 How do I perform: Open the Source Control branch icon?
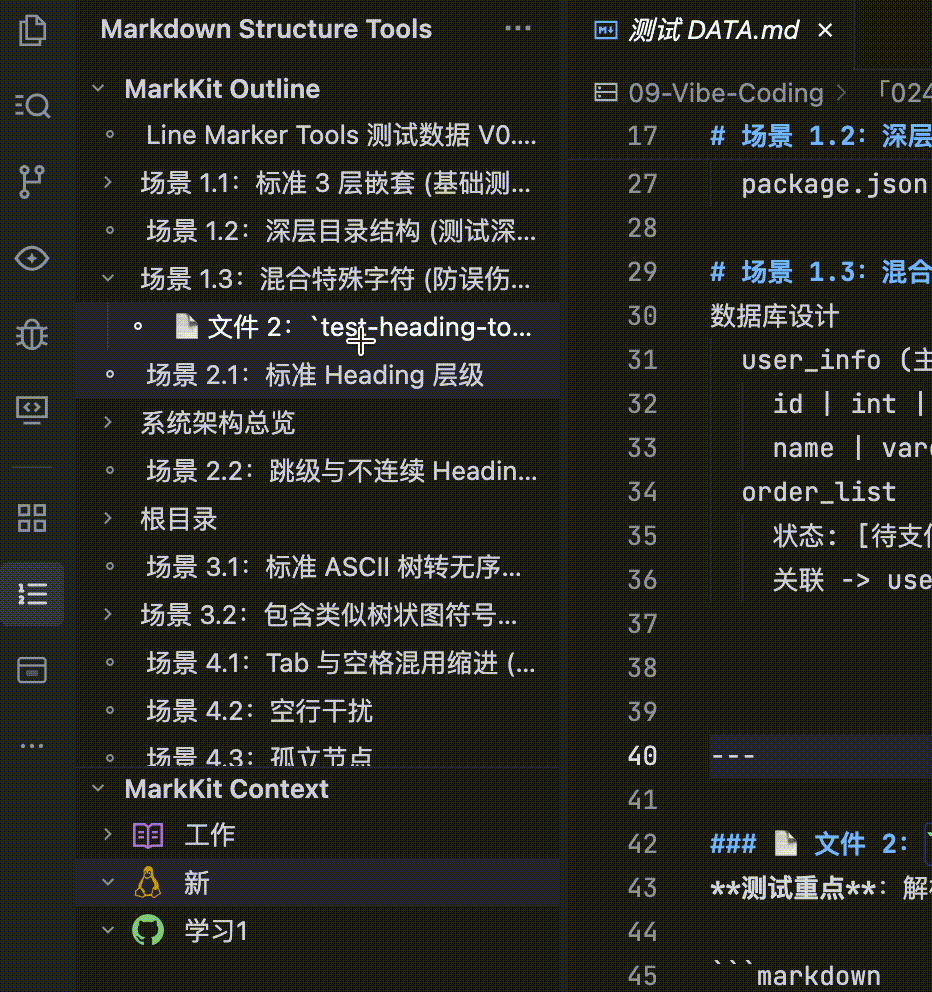32,182
